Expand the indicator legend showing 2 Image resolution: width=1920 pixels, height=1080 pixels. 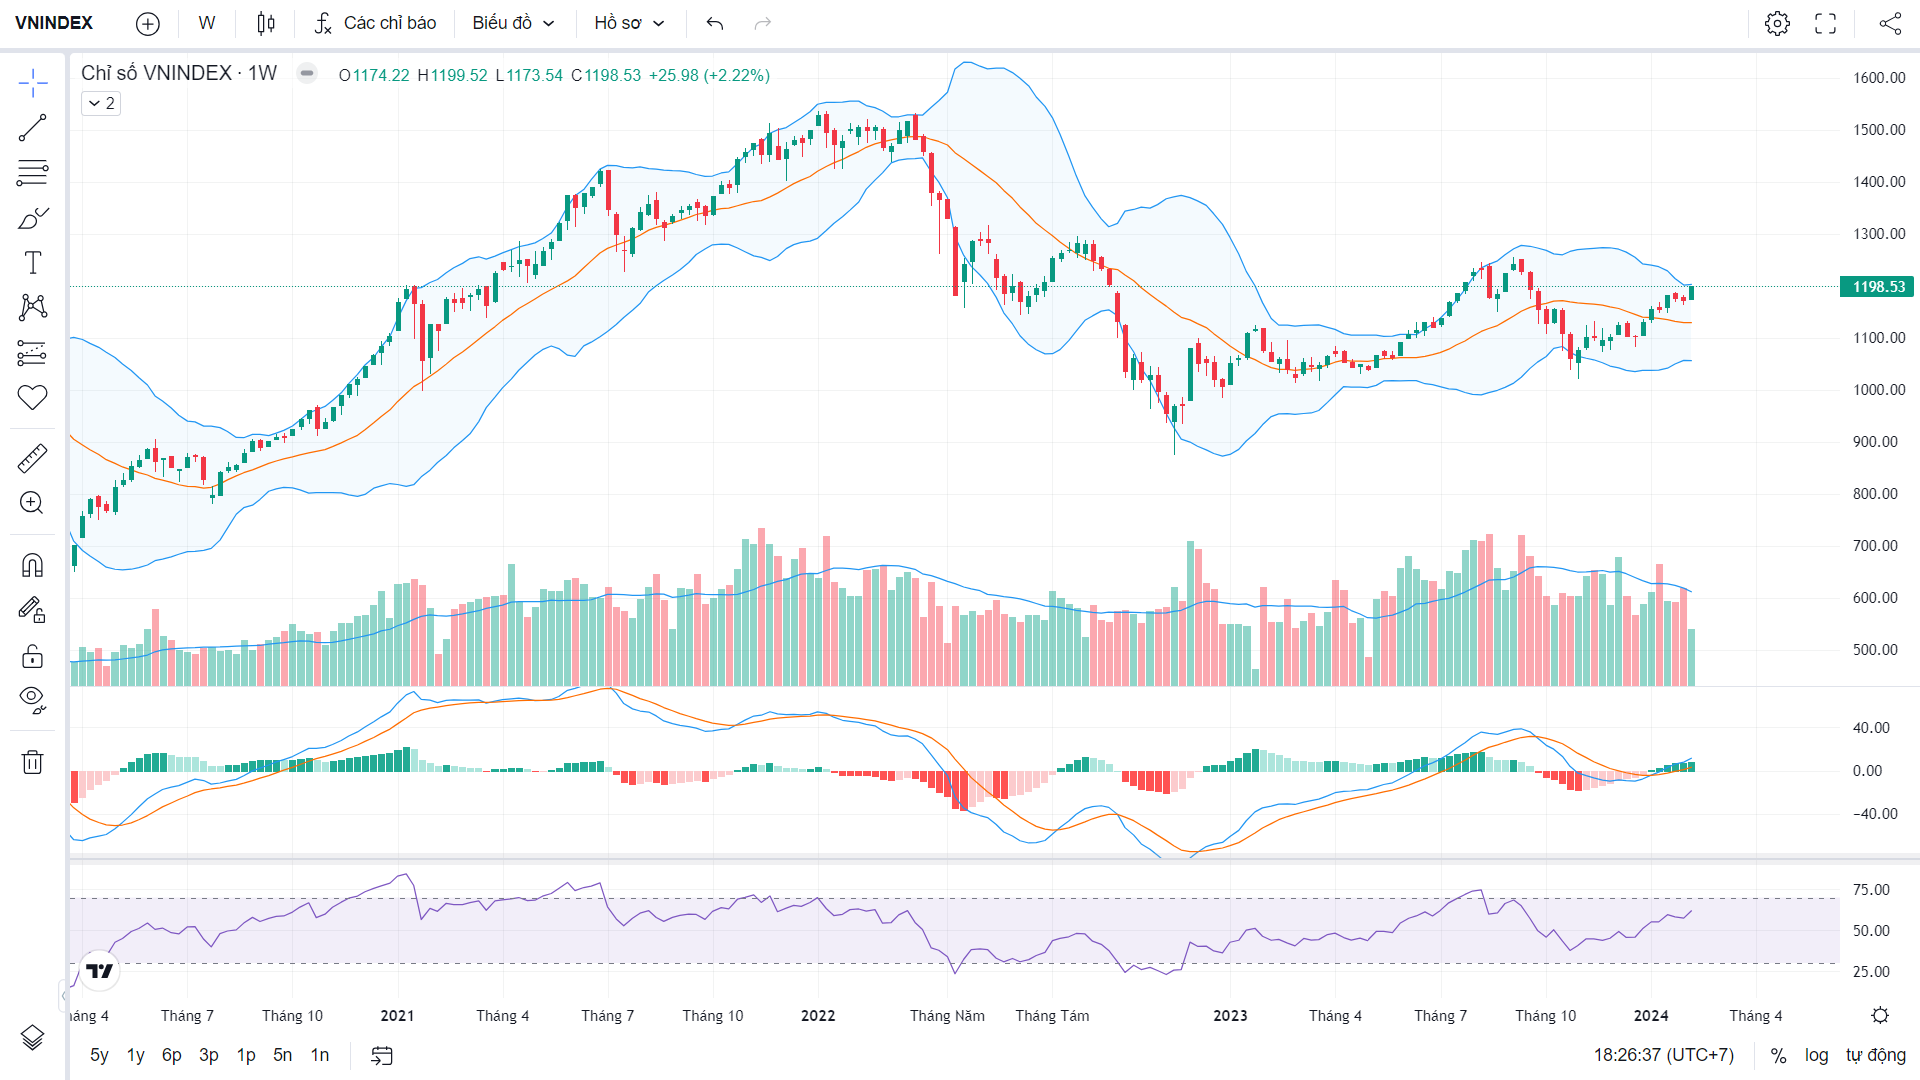point(101,103)
